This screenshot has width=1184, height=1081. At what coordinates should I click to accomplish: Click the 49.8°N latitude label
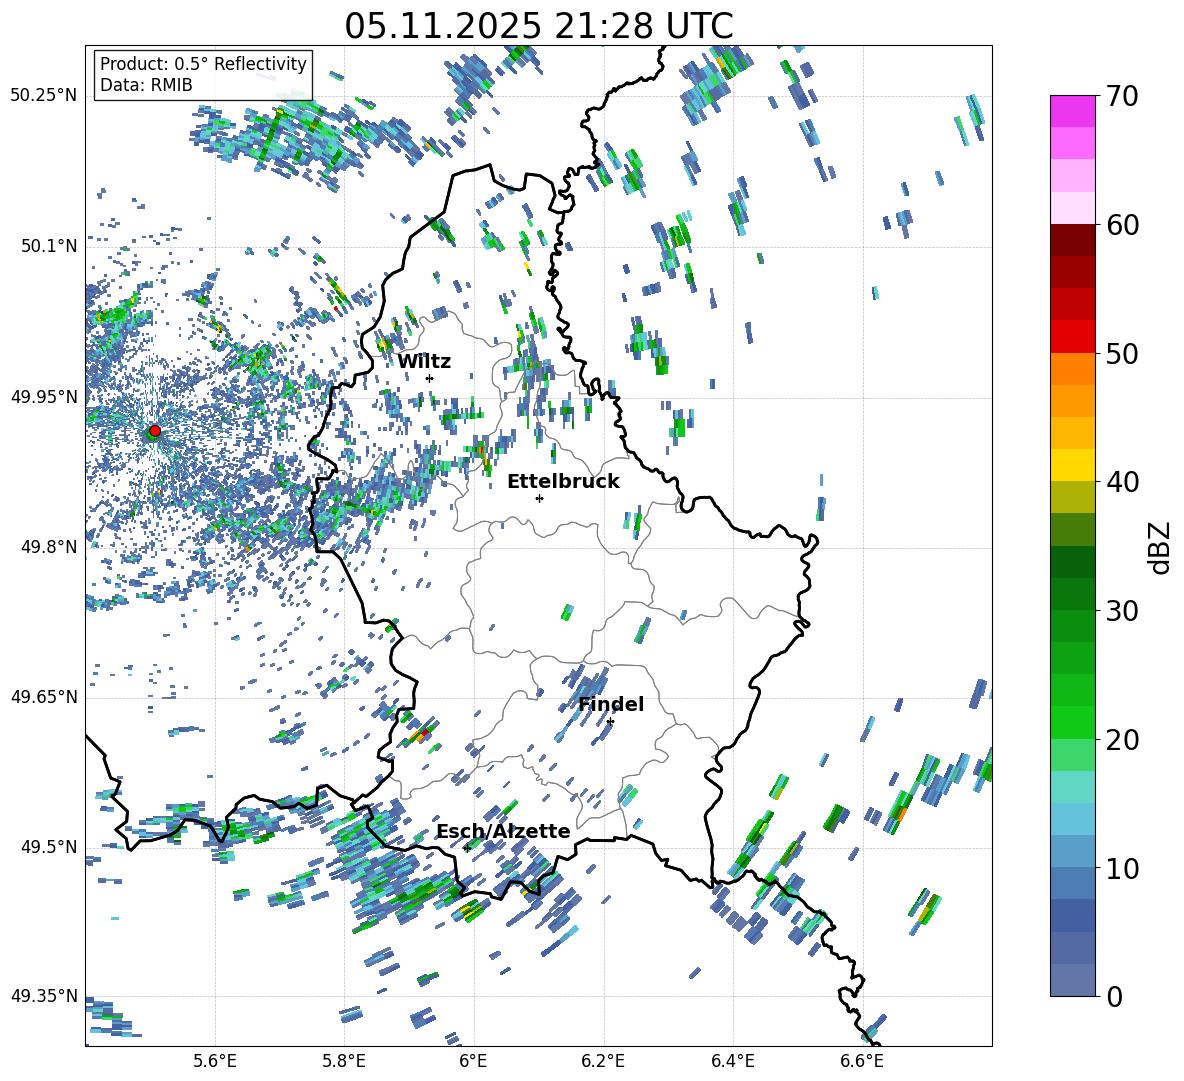coord(49,546)
